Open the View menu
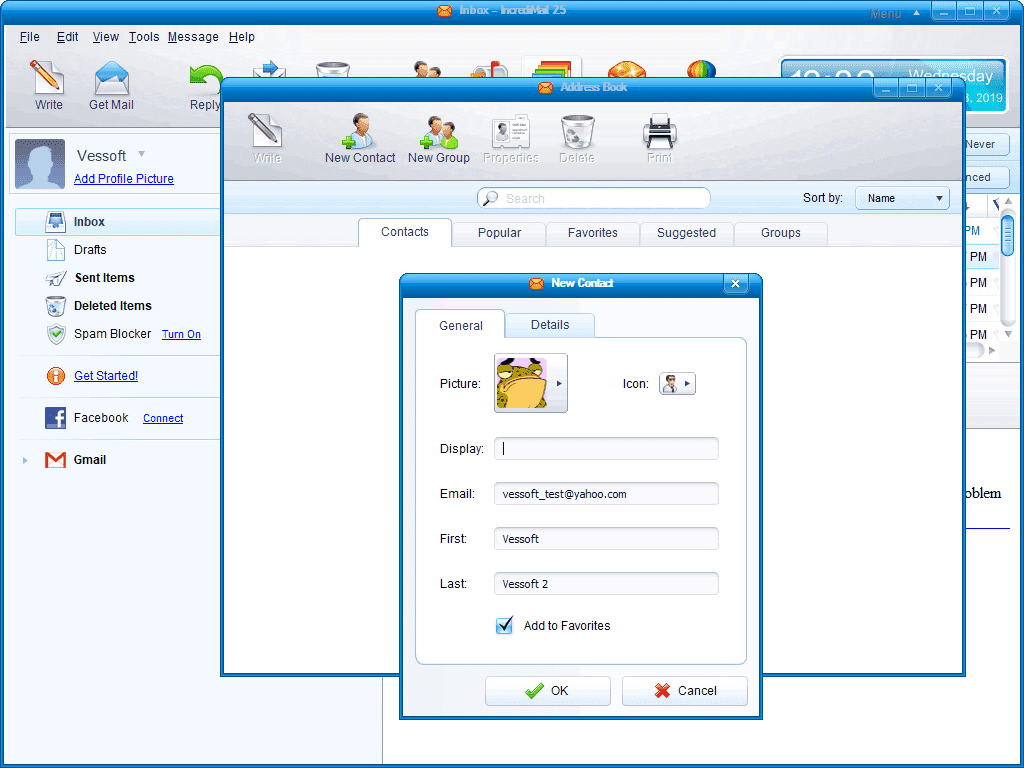The width and height of the screenshot is (1024, 768). click(x=105, y=37)
